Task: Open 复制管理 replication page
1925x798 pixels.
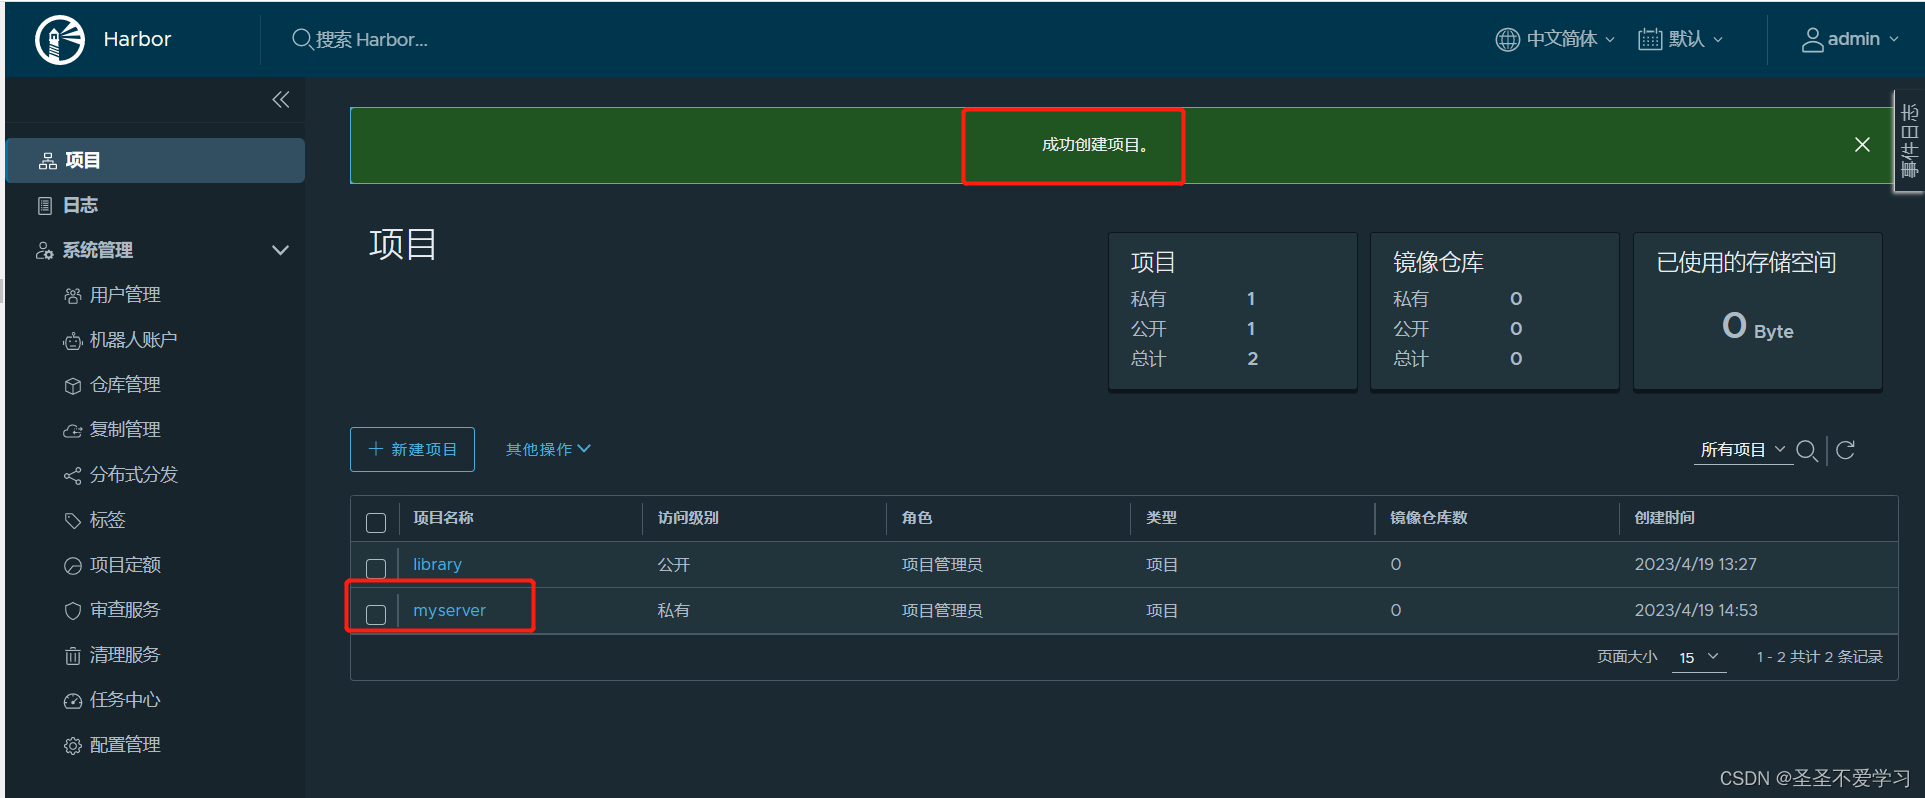Action: pos(125,430)
